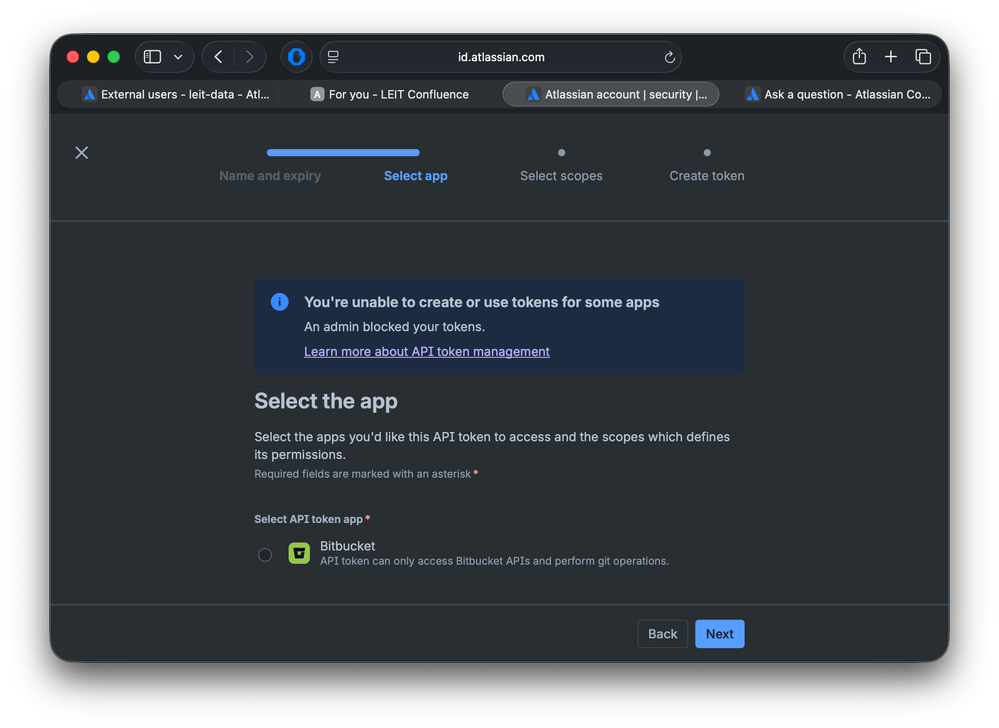Open the Share menu icon
Image resolution: width=999 pixels, height=728 pixels.
[858, 57]
